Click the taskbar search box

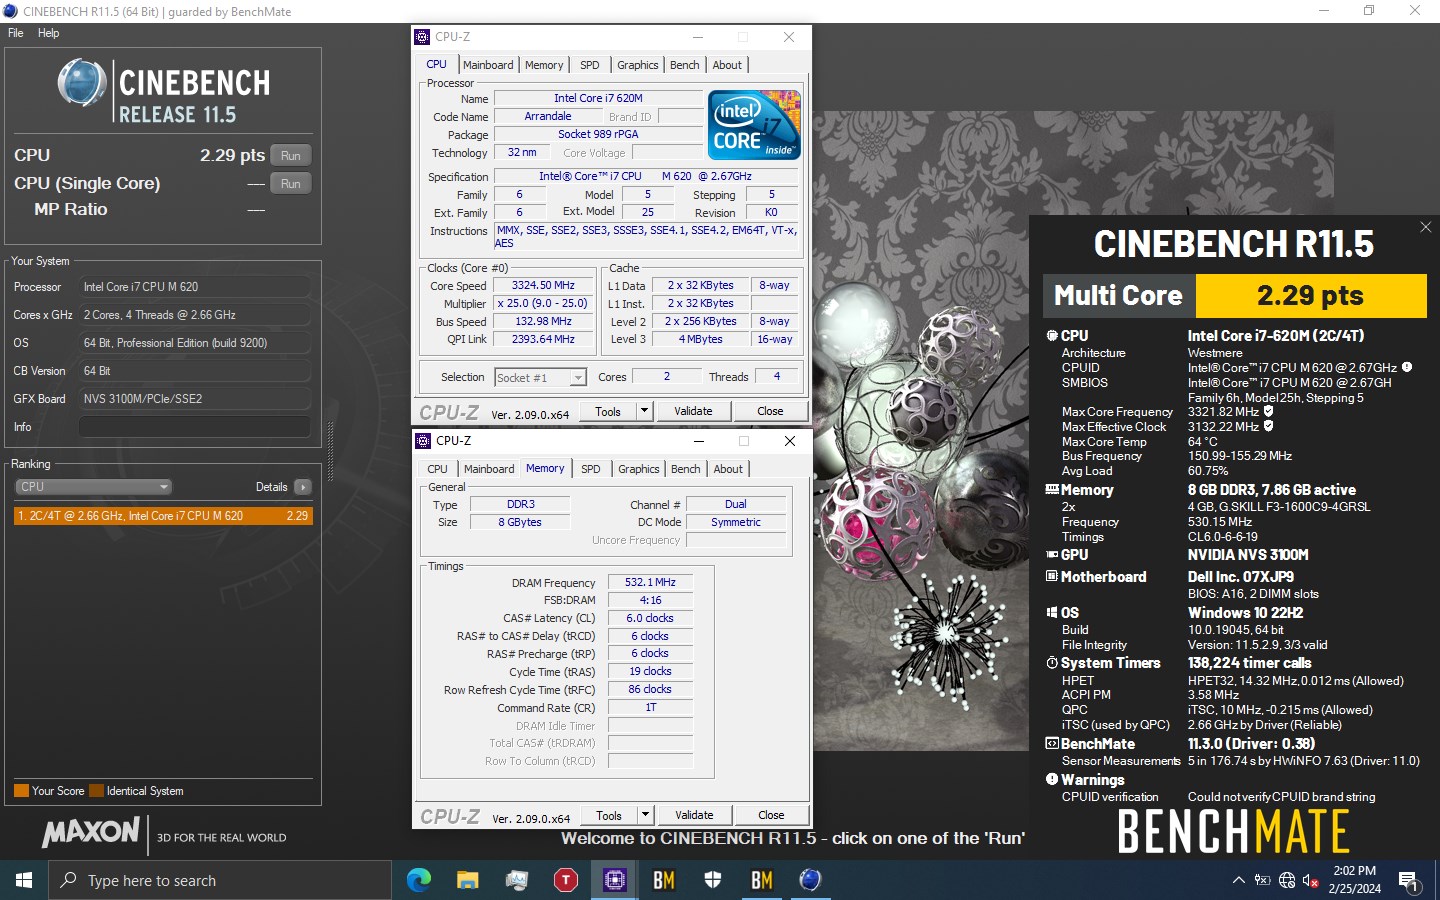point(220,880)
